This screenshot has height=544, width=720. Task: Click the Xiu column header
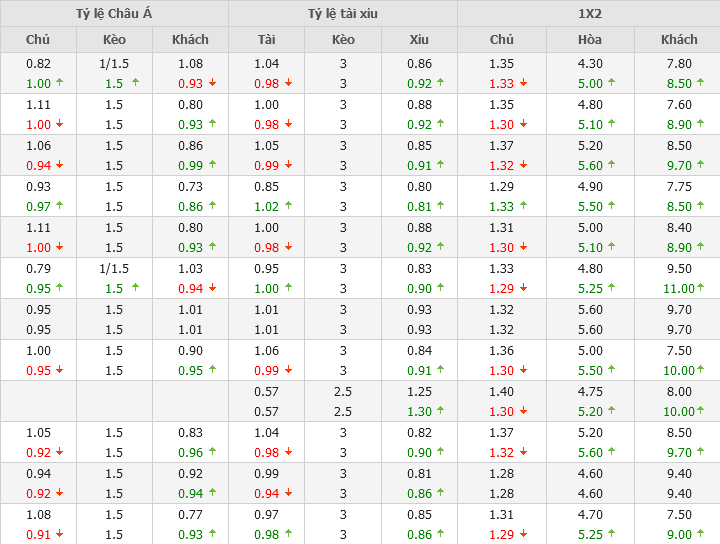pyautogui.click(x=419, y=39)
